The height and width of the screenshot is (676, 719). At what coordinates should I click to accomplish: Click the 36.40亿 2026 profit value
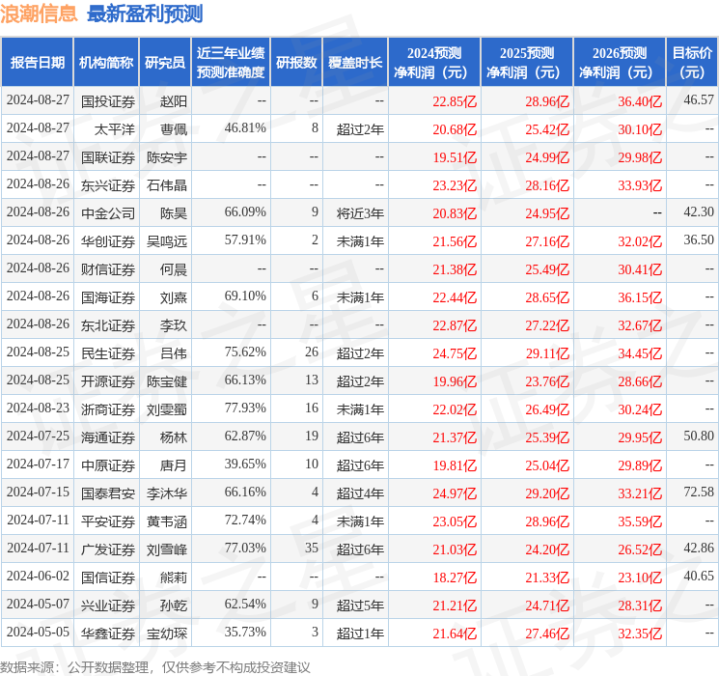[x=640, y=101]
